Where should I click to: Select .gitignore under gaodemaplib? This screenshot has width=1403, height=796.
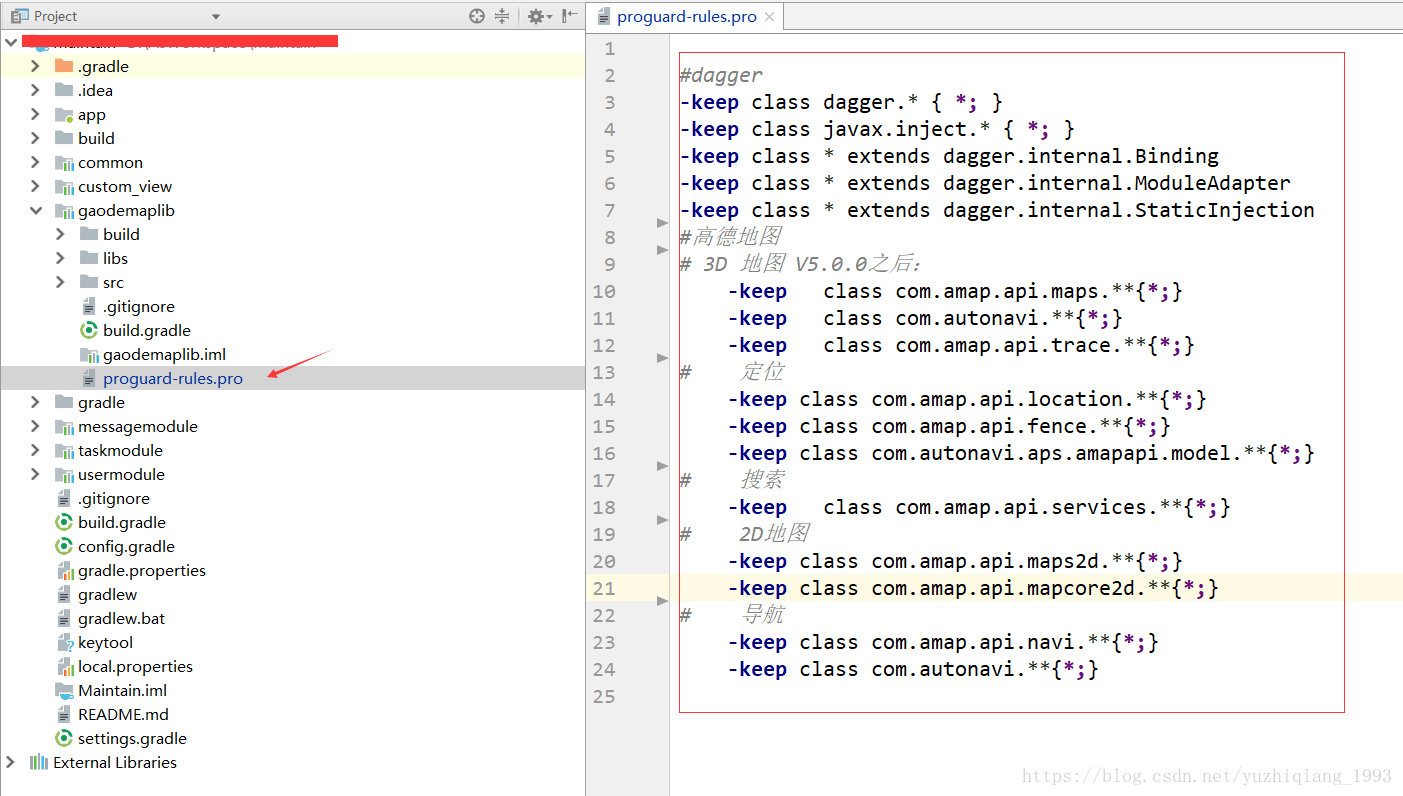(138, 306)
